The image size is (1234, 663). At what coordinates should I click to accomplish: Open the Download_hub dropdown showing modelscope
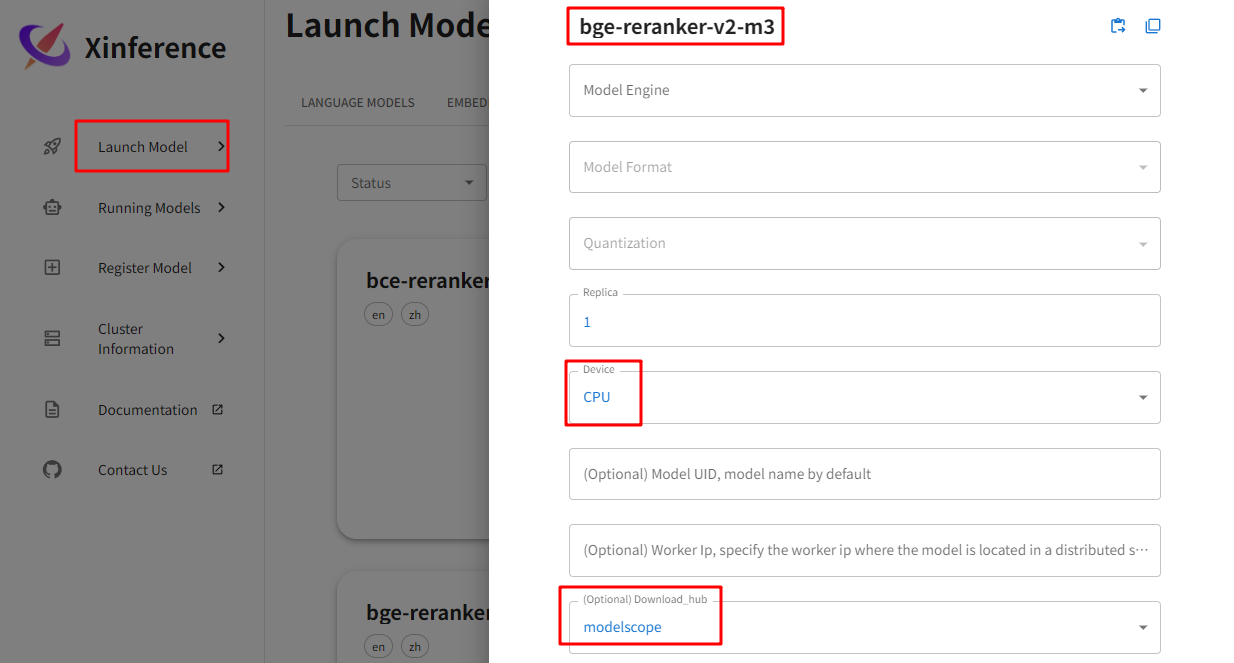(864, 627)
